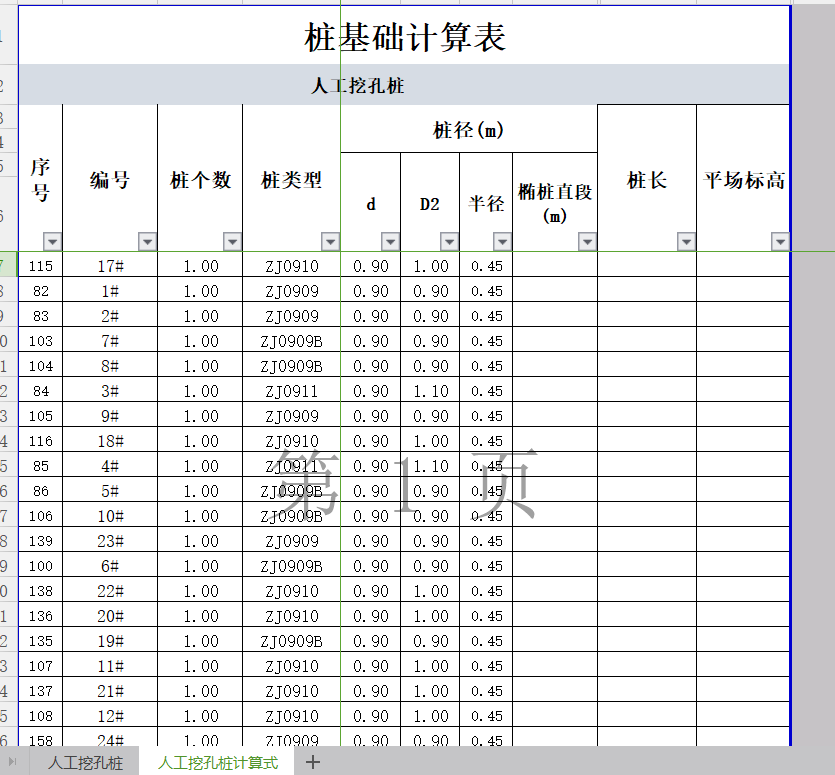This screenshot has width=835, height=775.
Task: Expand the 平场标高 filter dropdown
Action: [780, 241]
